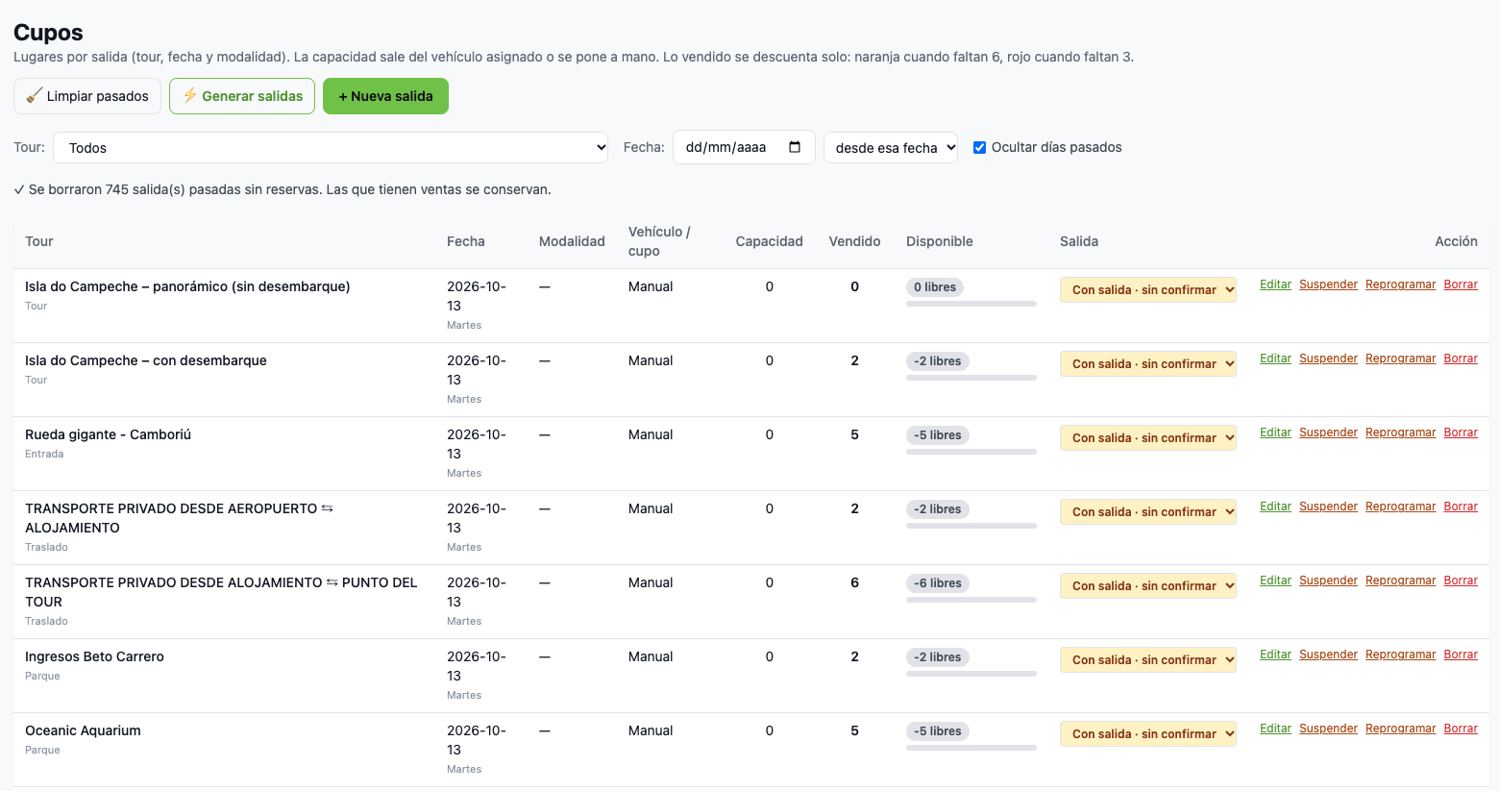Click Borrar for Oceanic Aquarium row
Screen dimensions: 1500x791
[1460, 728]
